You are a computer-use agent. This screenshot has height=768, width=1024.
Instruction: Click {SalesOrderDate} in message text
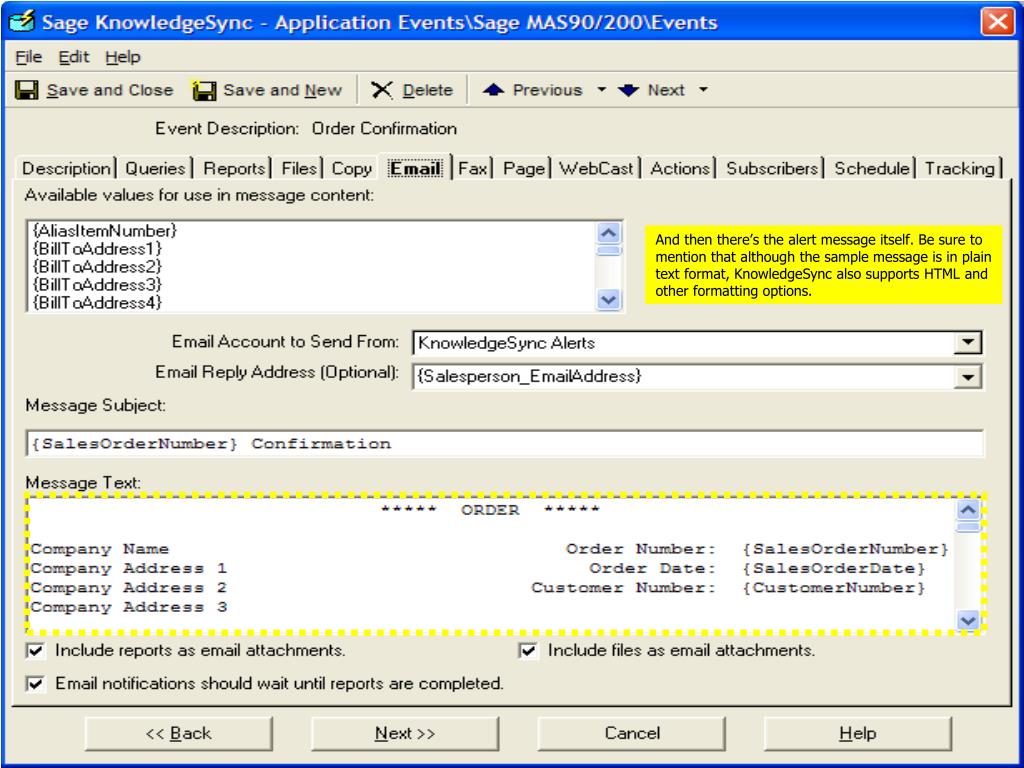coord(834,568)
